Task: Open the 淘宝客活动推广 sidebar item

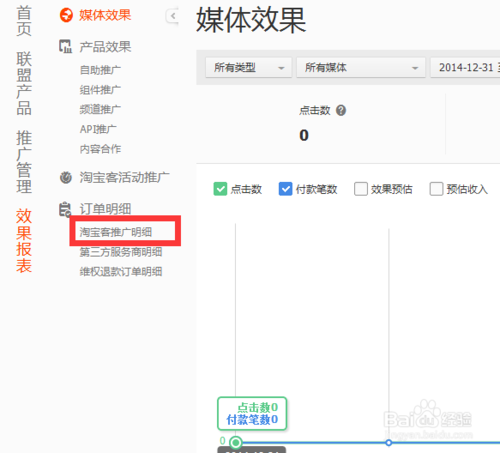Action: (x=124, y=177)
